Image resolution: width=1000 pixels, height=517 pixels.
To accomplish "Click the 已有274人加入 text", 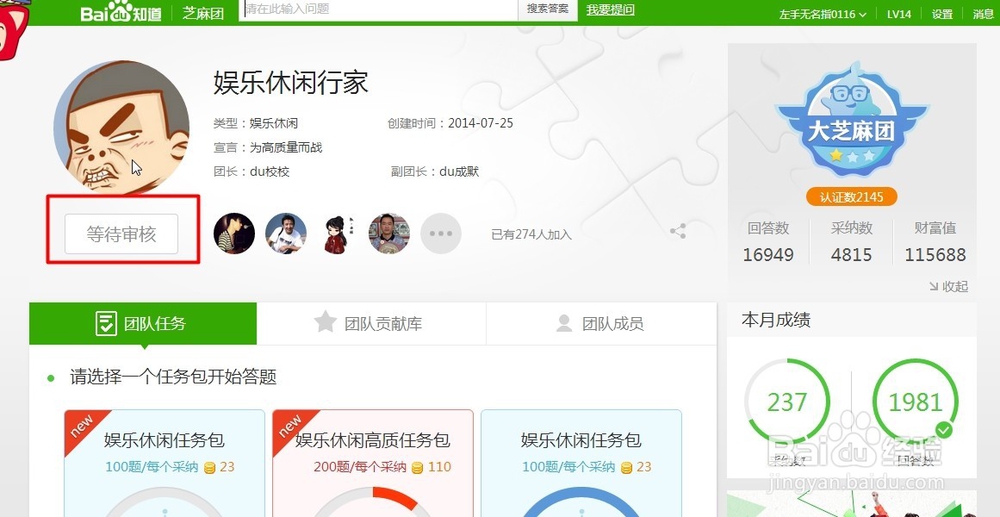I will pyautogui.click(x=531, y=235).
